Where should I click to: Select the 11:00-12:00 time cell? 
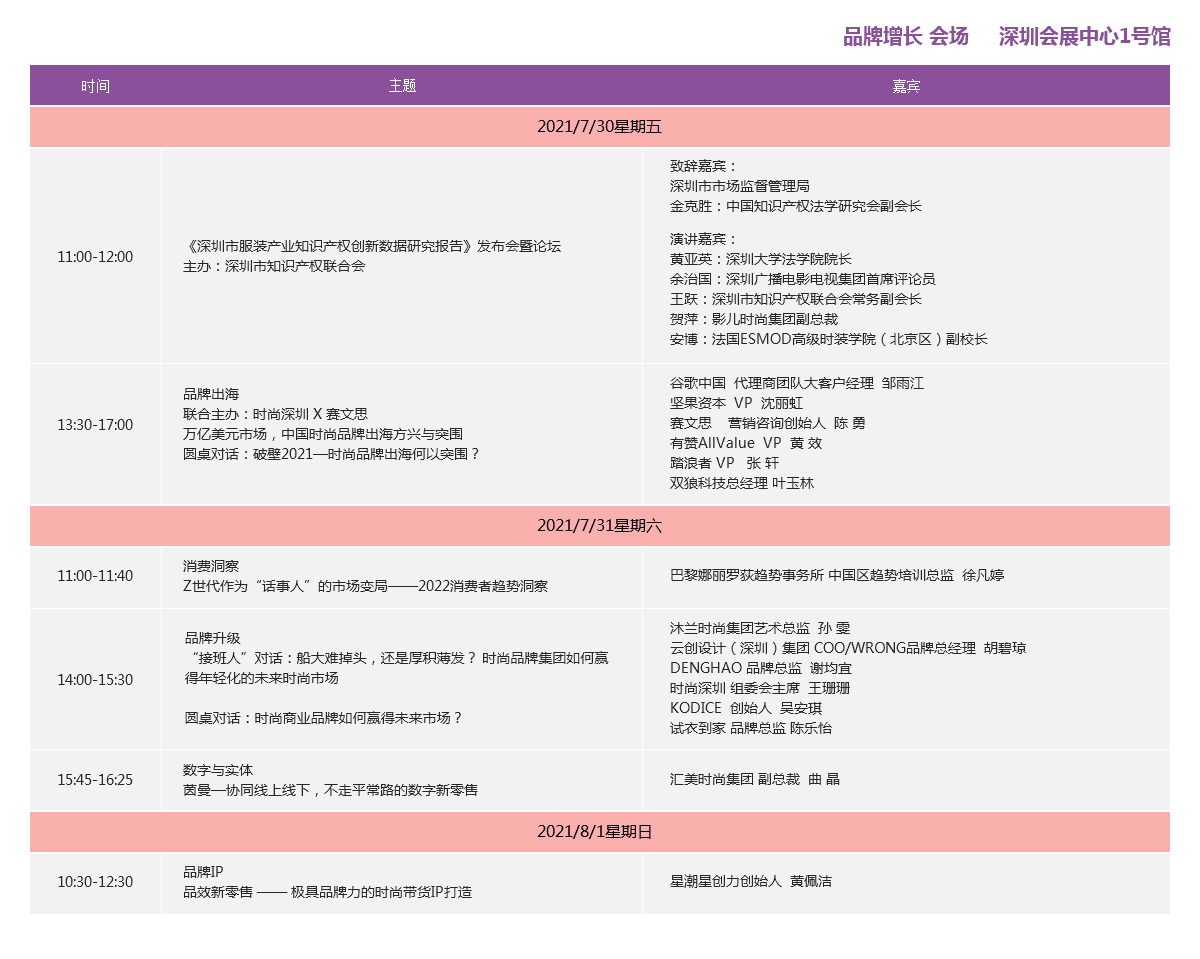click(95, 257)
